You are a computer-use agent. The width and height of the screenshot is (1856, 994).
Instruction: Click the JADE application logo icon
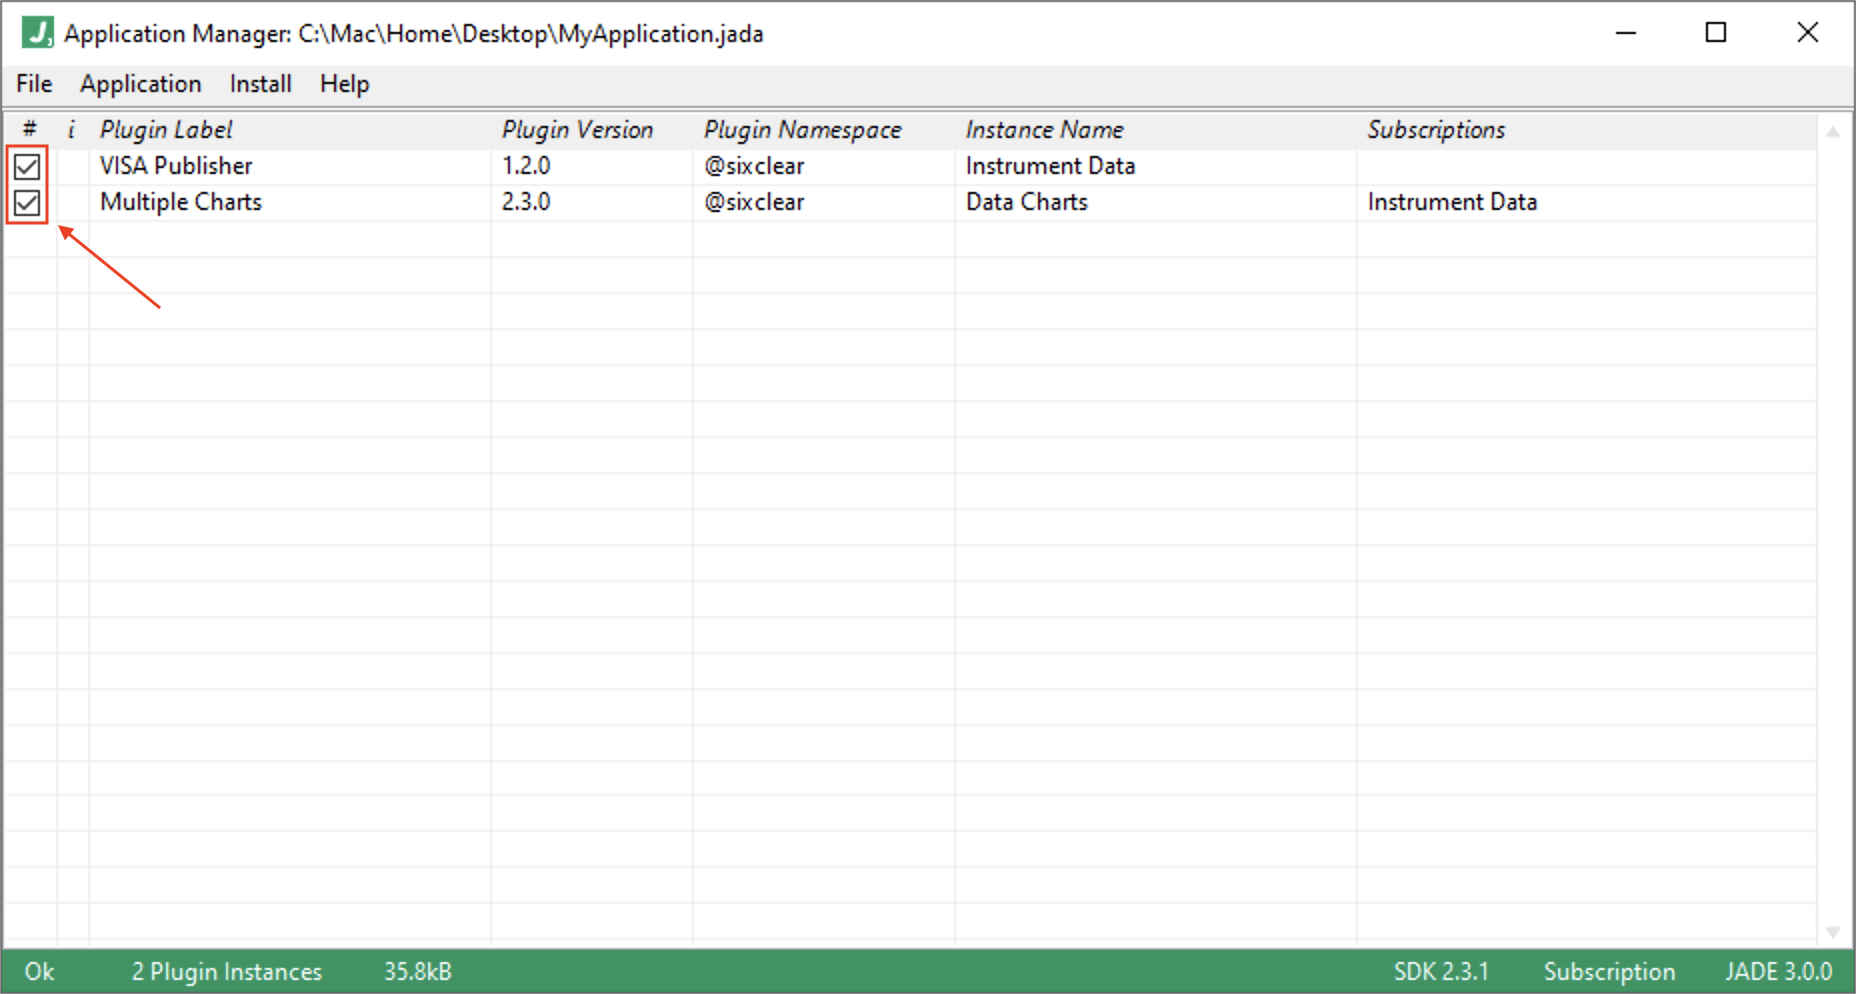tap(36, 32)
